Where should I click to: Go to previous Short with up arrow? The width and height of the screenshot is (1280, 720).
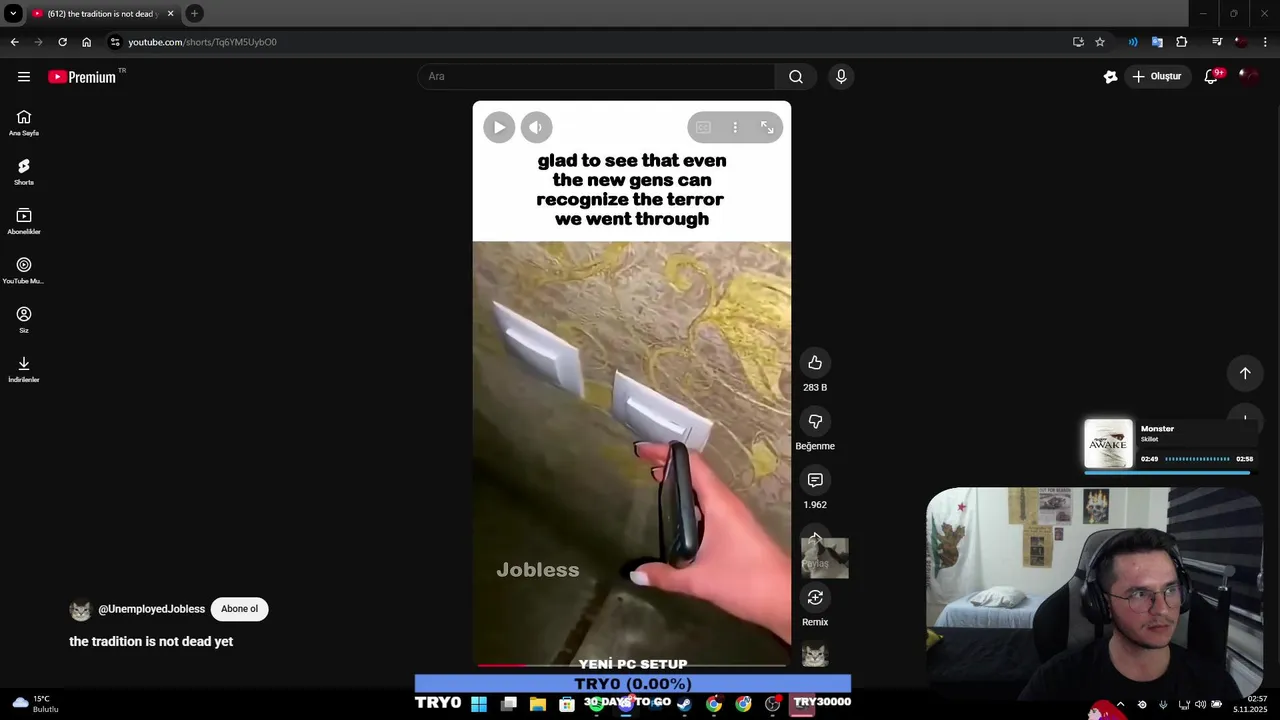tap(1245, 373)
